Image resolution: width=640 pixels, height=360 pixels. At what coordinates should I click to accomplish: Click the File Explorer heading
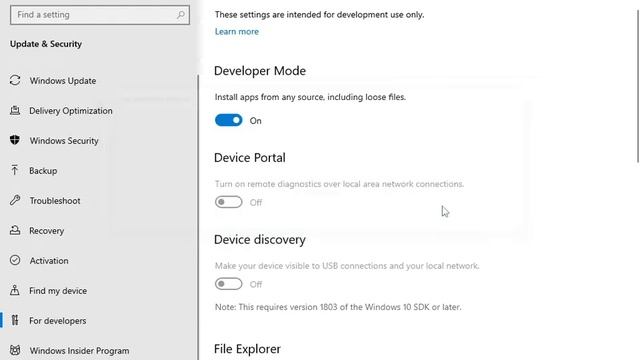[x=247, y=349]
